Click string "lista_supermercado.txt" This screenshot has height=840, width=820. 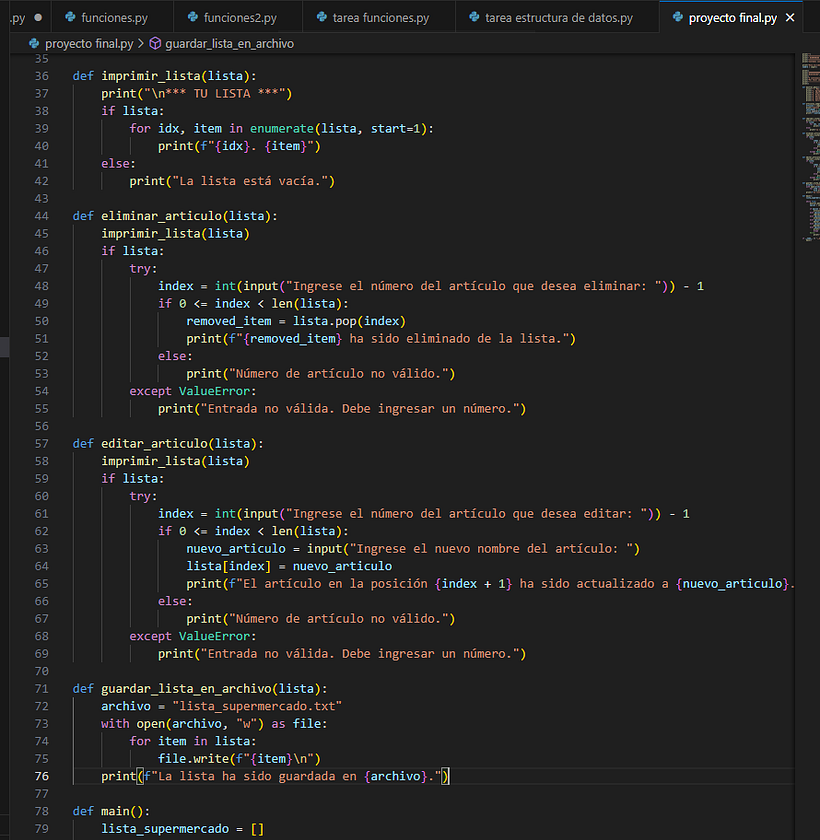(x=257, y=706)
